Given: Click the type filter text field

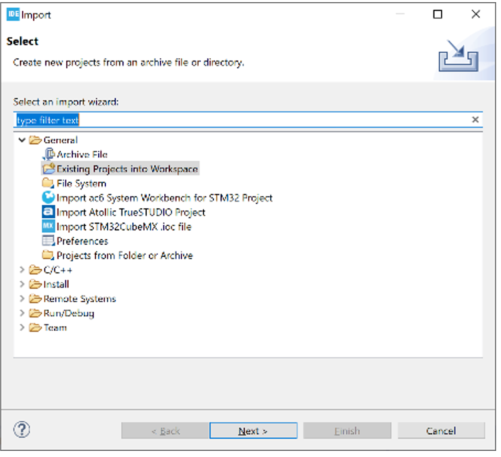Looking at the screenshot, I should (x=248, y=120).
